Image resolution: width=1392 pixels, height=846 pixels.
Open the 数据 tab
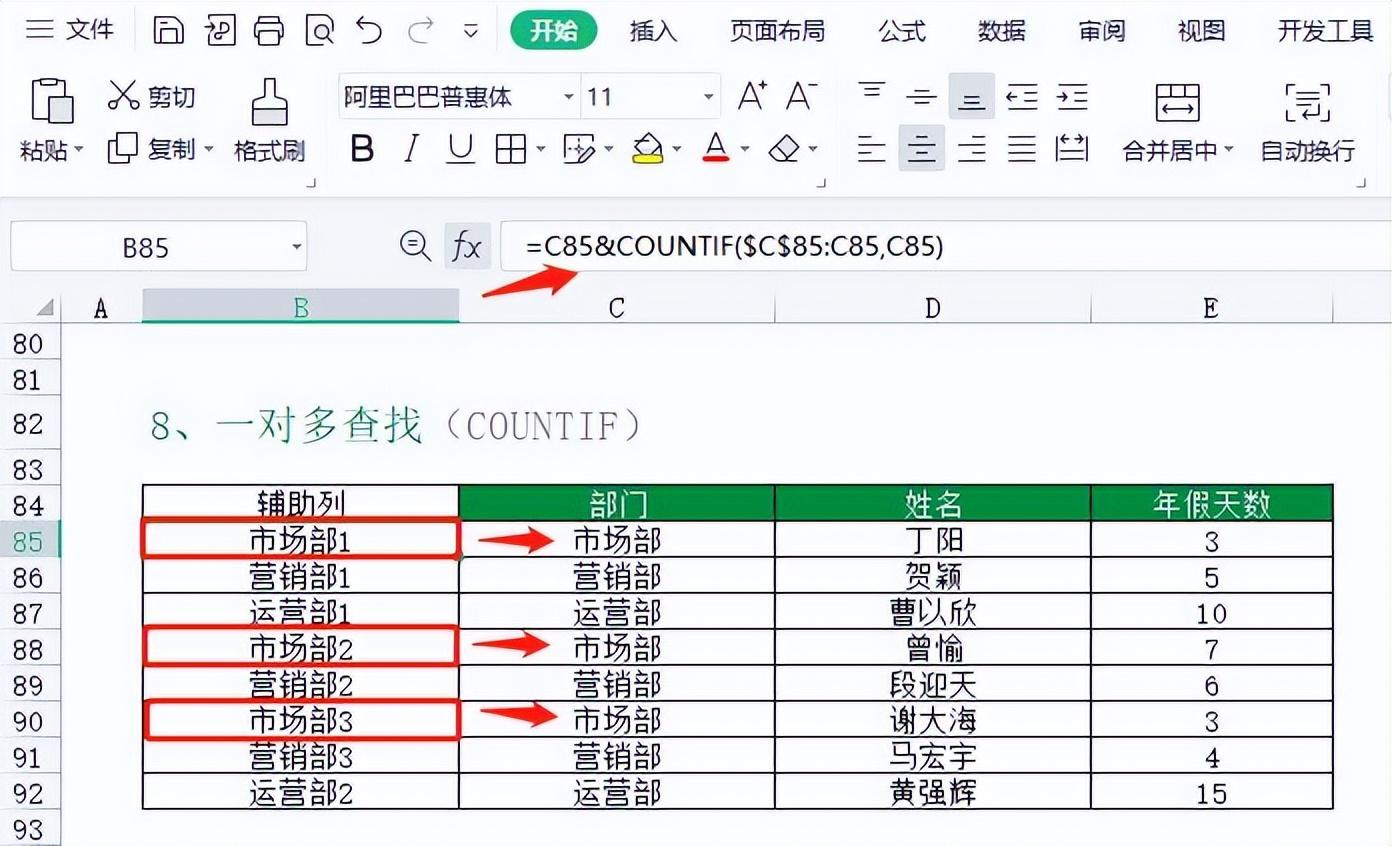[1002, 31]
